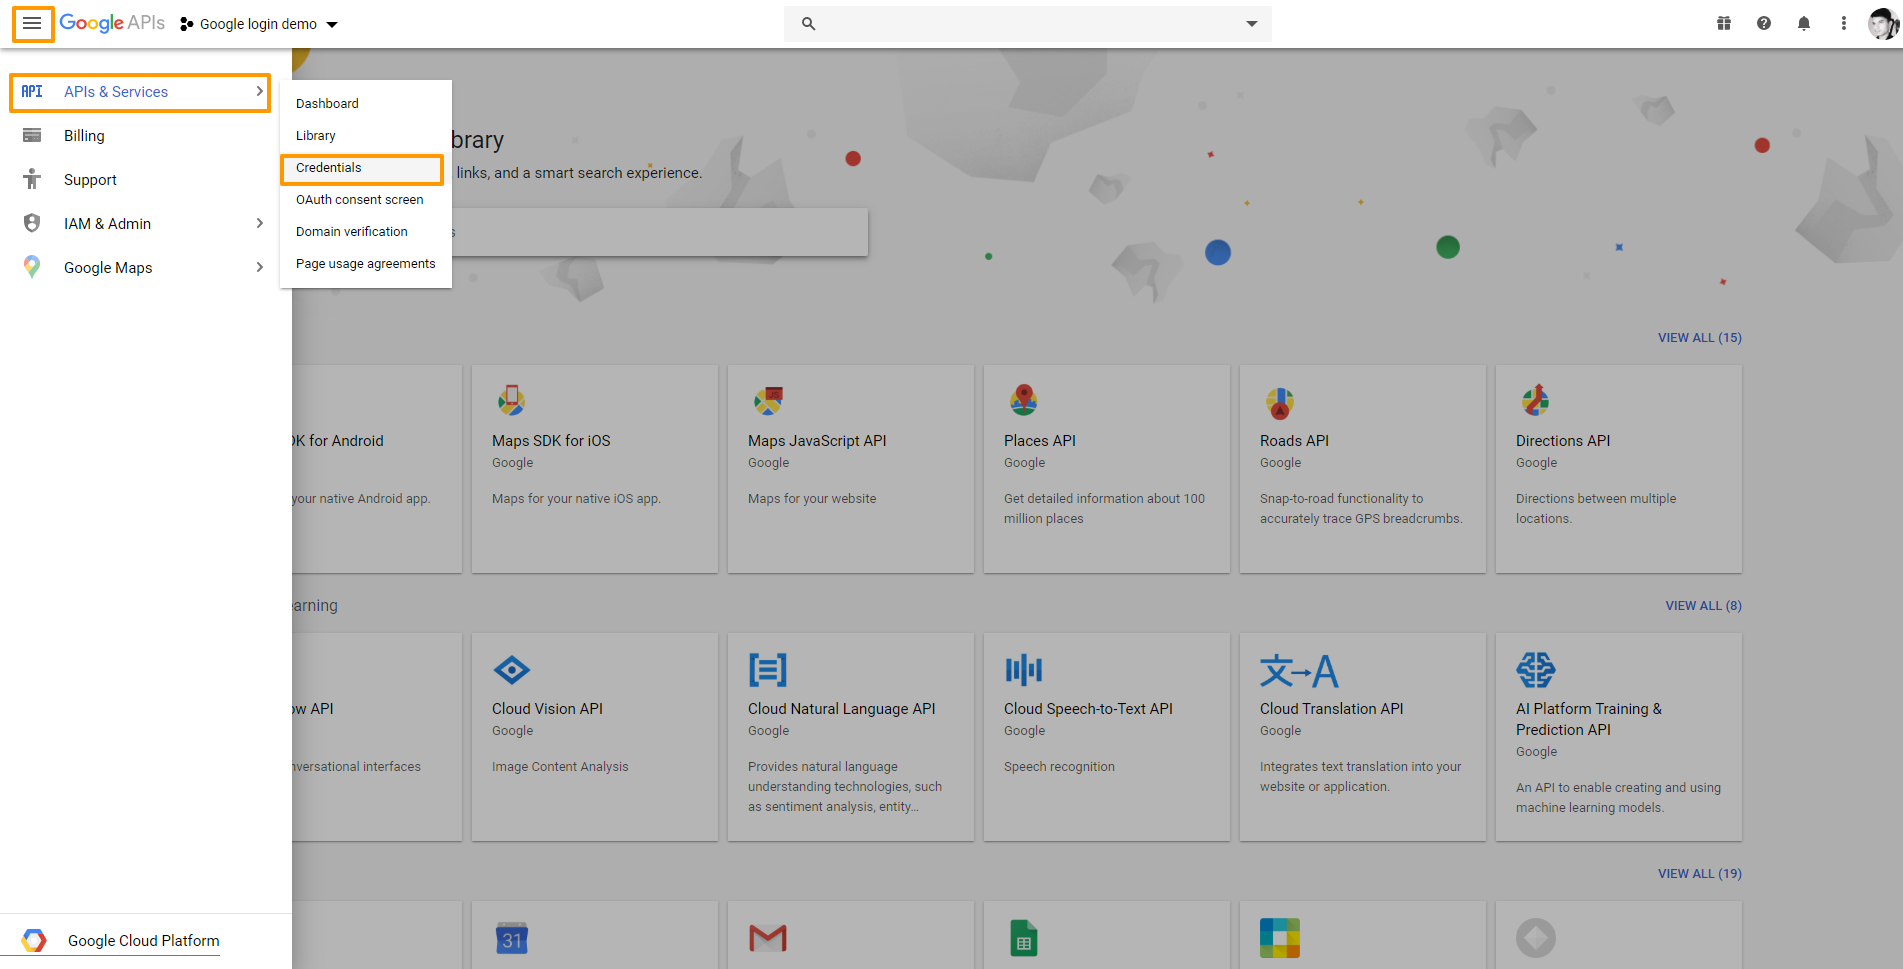Viewport: 1903px width, 969px height.
Task: Click the Roads API icon
Action: [x=1280, y=402]
